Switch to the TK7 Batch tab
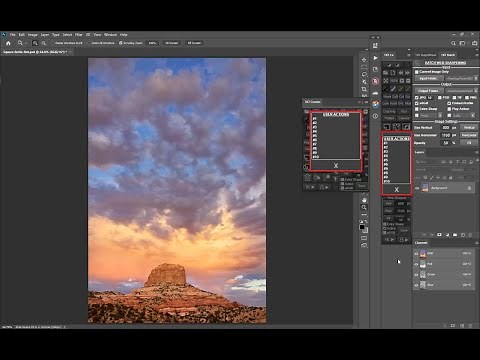Image resolution: width=480 pixels, height=360 pixels. (448, 55)
